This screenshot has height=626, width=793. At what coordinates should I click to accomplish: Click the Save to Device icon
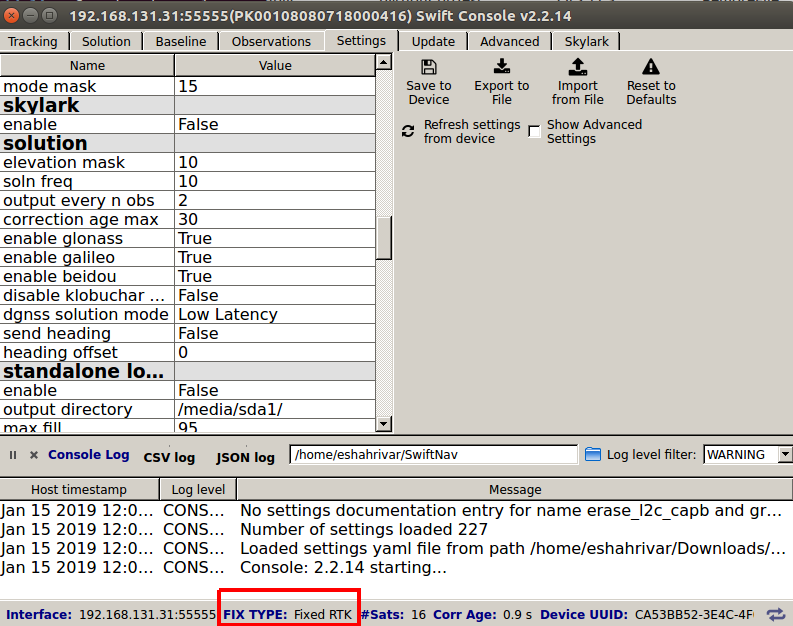point(428,68)
